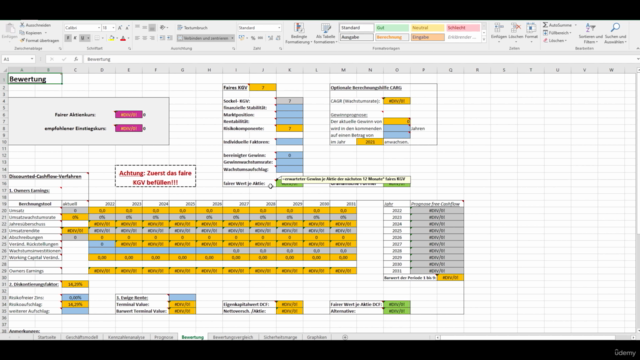Open underline style dropdown arrow
This screenshot has width=640, height=360.
(88, 38)
